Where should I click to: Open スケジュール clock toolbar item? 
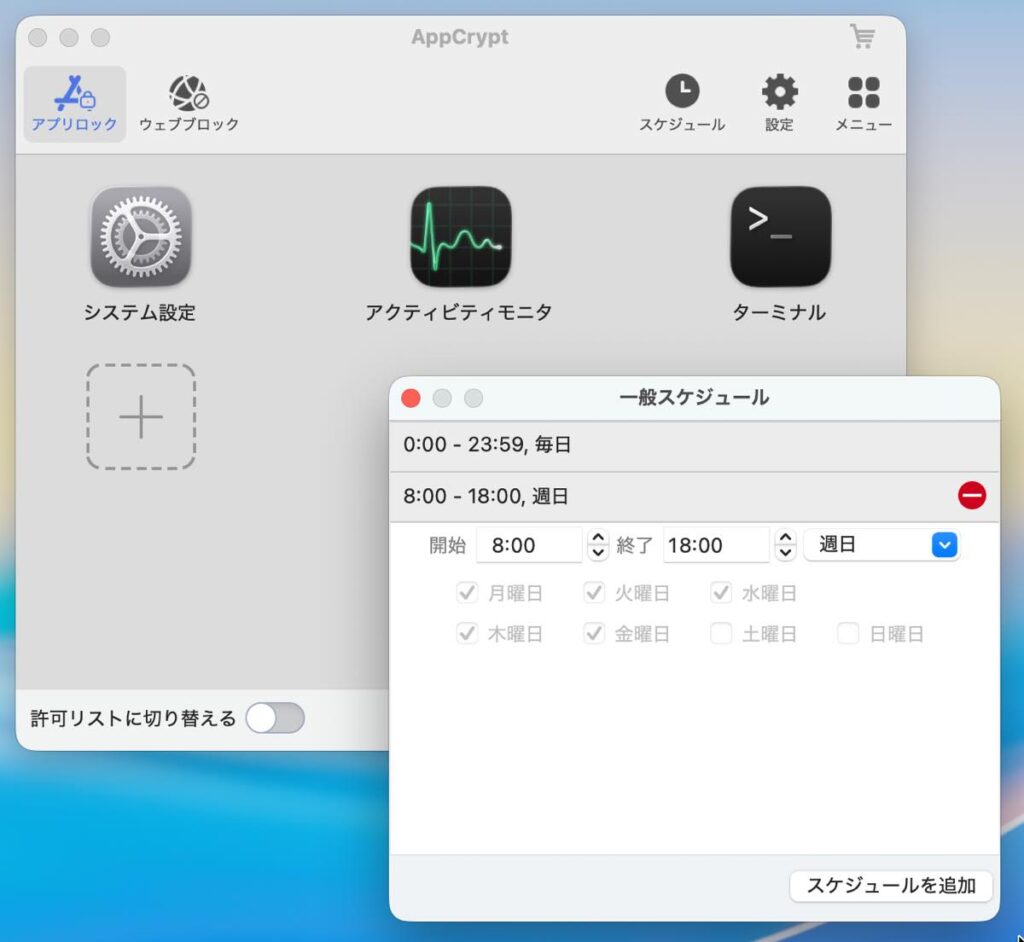(x=682, y=104)
